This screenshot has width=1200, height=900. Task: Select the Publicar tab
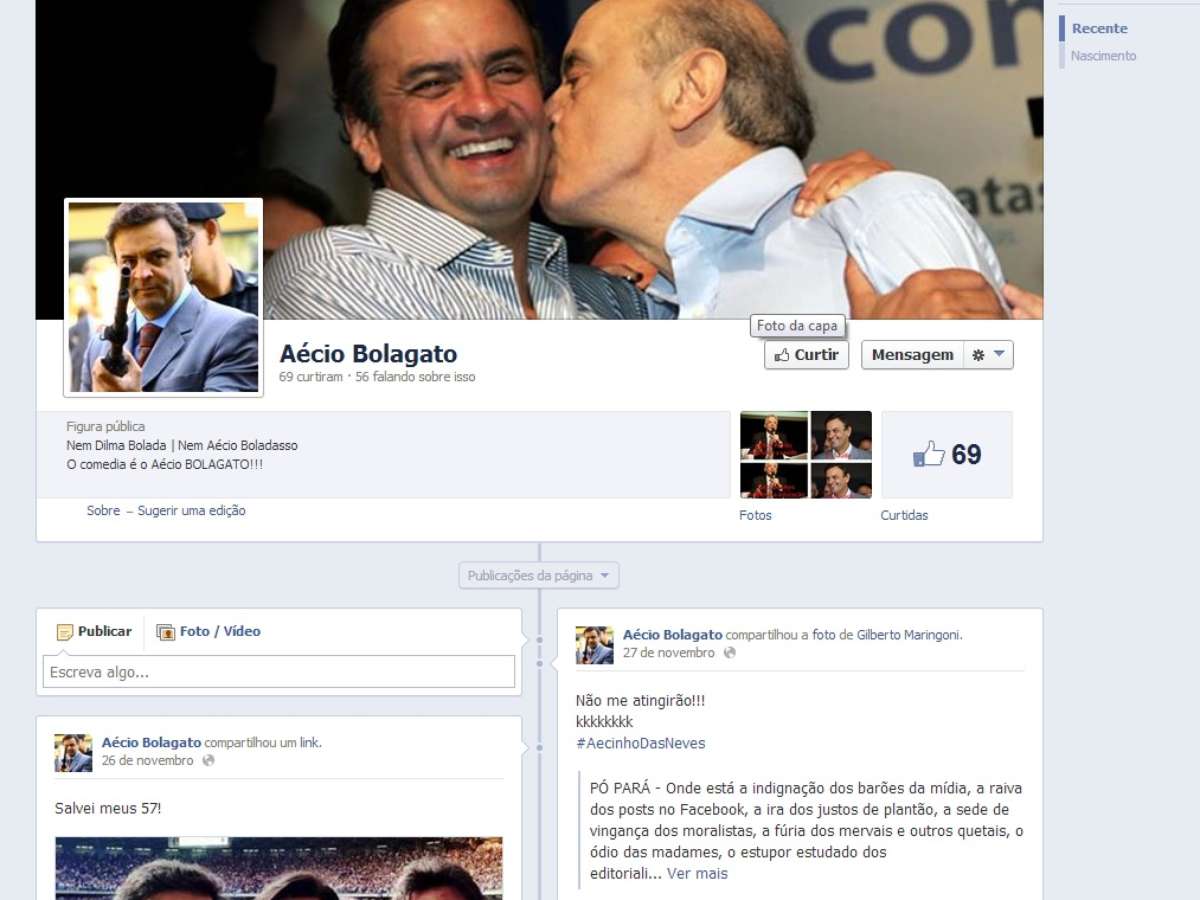(x=95, y=632)
